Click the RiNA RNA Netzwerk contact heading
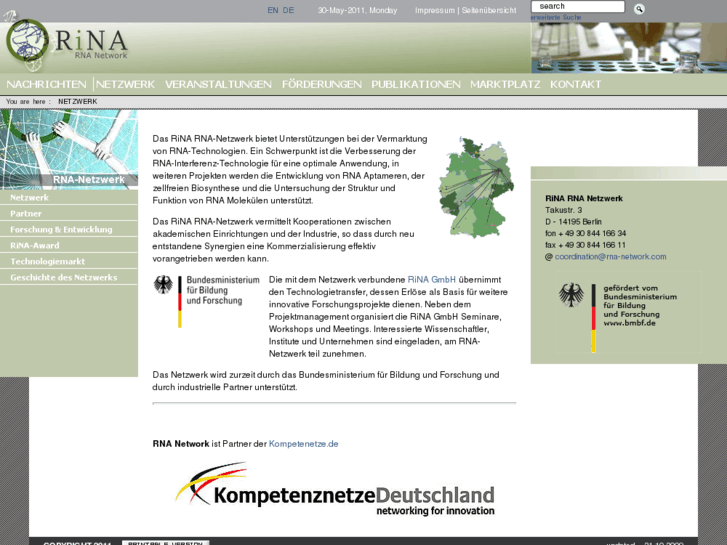This screenshot has height=545, width=727. click(x=584, y=199)
